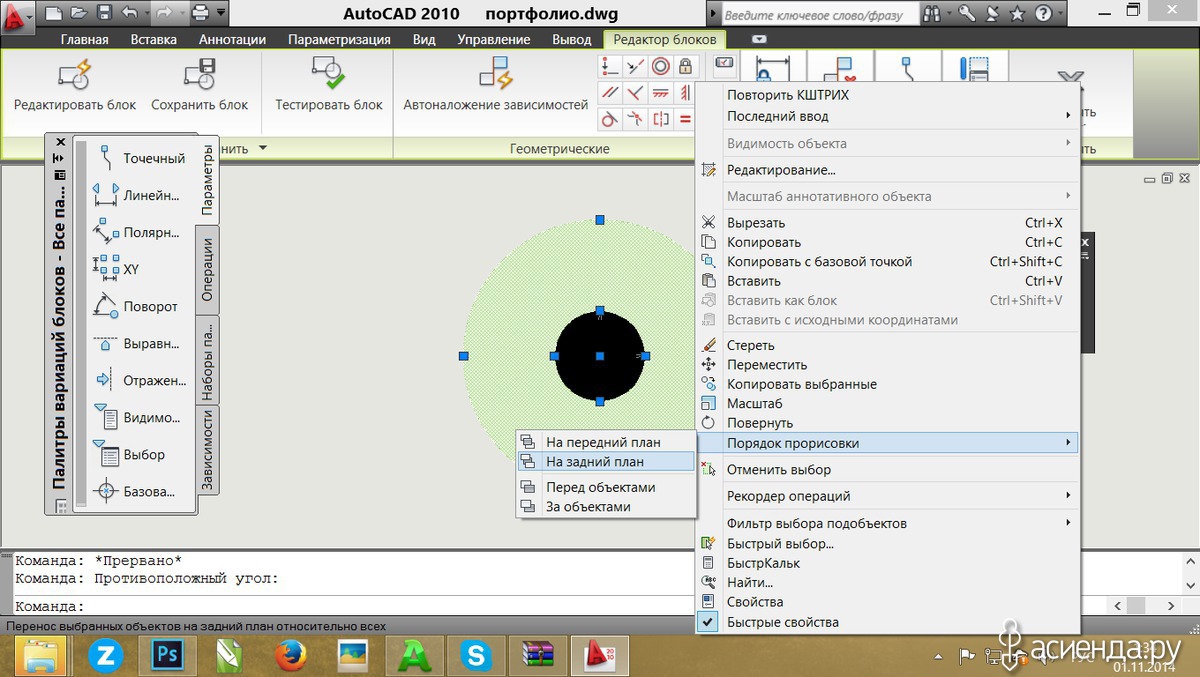This screenshot has width=1200, height=677.
Task: Click the Edit Block ribbon button
Action: (x=75, y=84)
